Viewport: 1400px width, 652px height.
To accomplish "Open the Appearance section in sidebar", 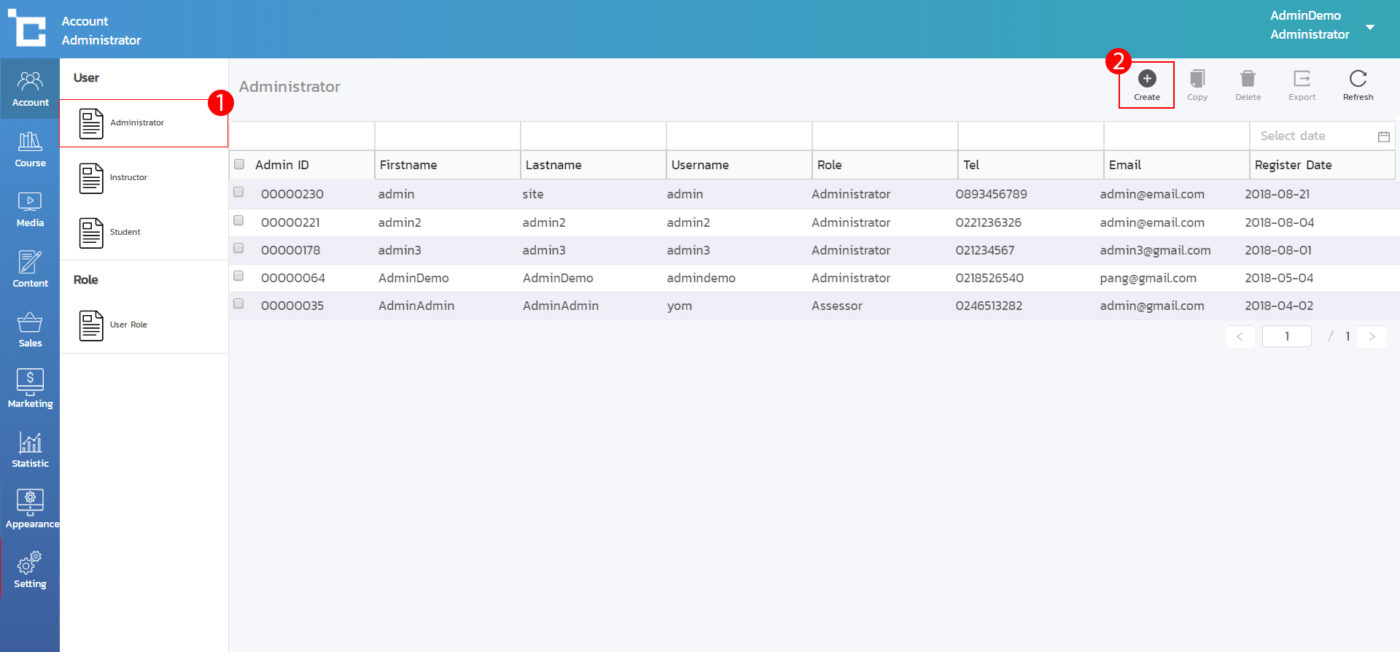I will click(x=30, y=509).
